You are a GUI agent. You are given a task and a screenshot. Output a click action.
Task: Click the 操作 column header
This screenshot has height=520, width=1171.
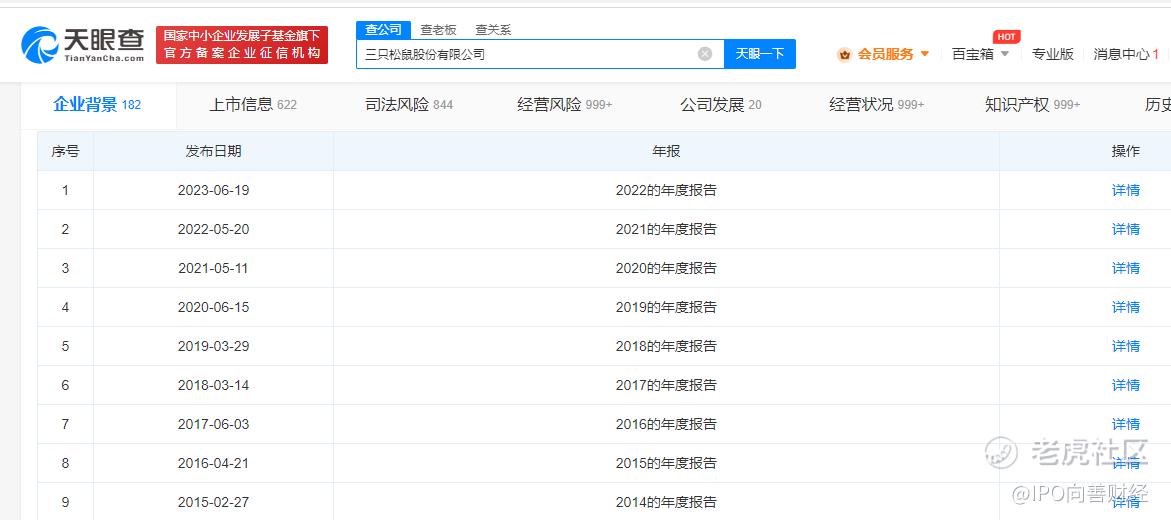1125,151
